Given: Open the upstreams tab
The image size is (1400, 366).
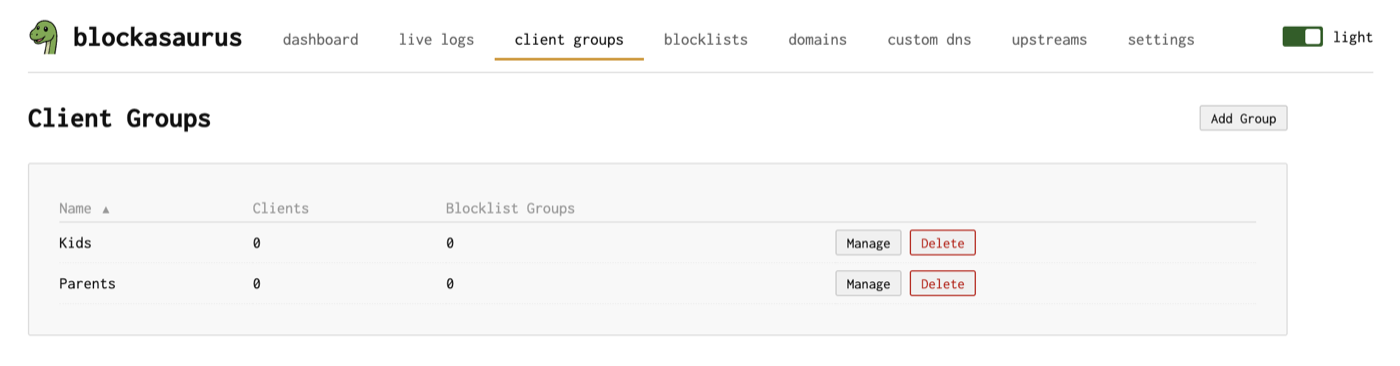Looking at the screenshot, I should coord(1049,40).
